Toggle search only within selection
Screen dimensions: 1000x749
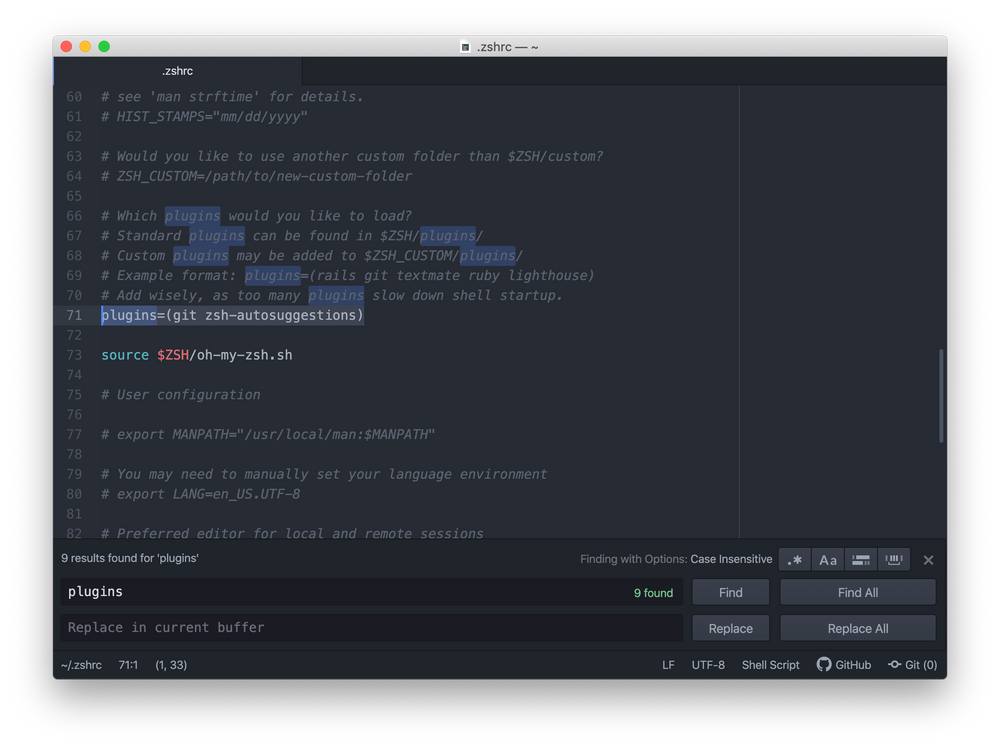coord(861,559)
